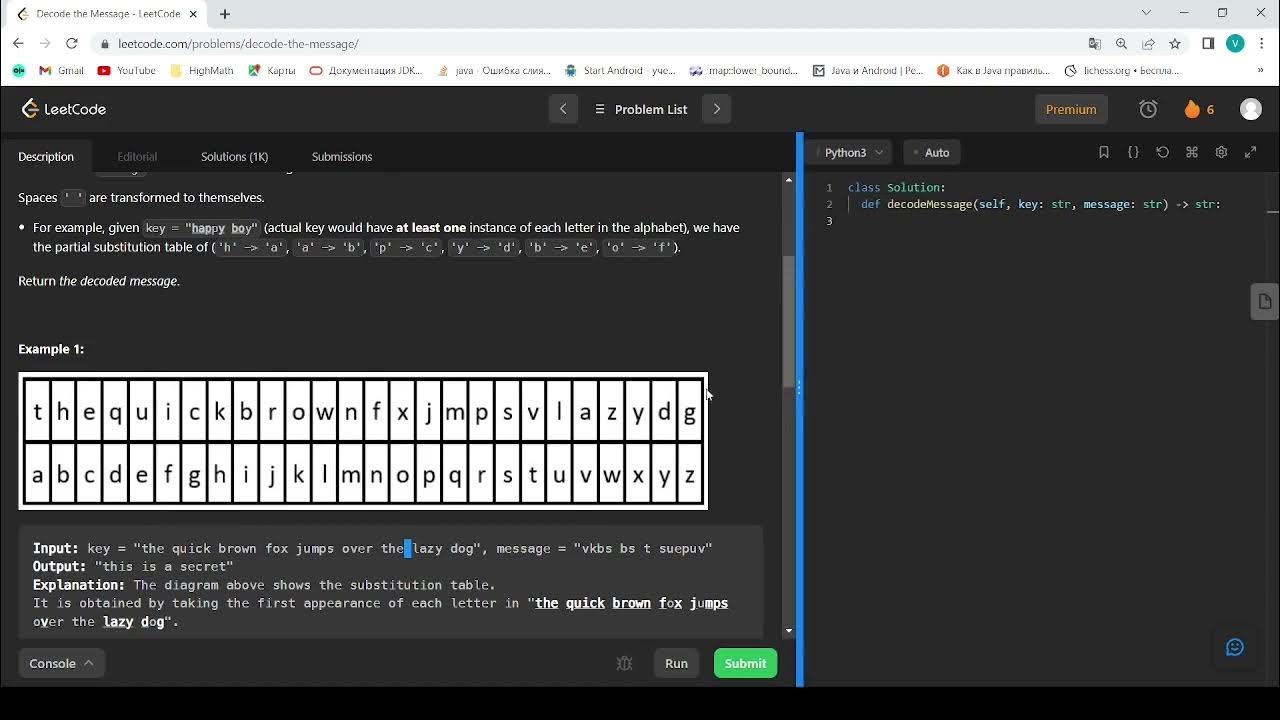This screenshot has height=720, width=1280.
Task: Go to next problem arrow
Action: [x=716, y=109]
